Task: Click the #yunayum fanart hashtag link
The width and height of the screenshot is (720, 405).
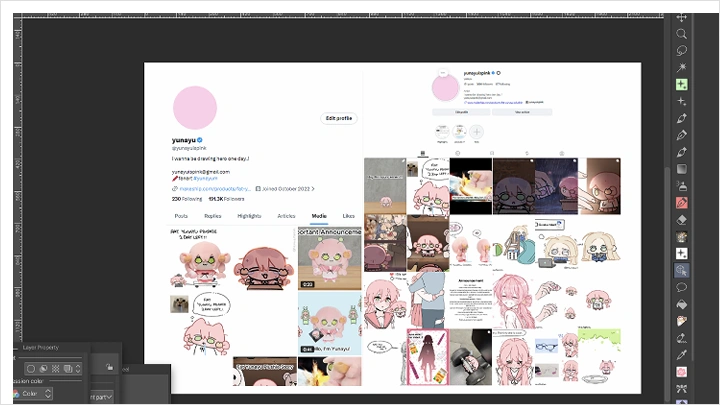Action: click(205, 178)
